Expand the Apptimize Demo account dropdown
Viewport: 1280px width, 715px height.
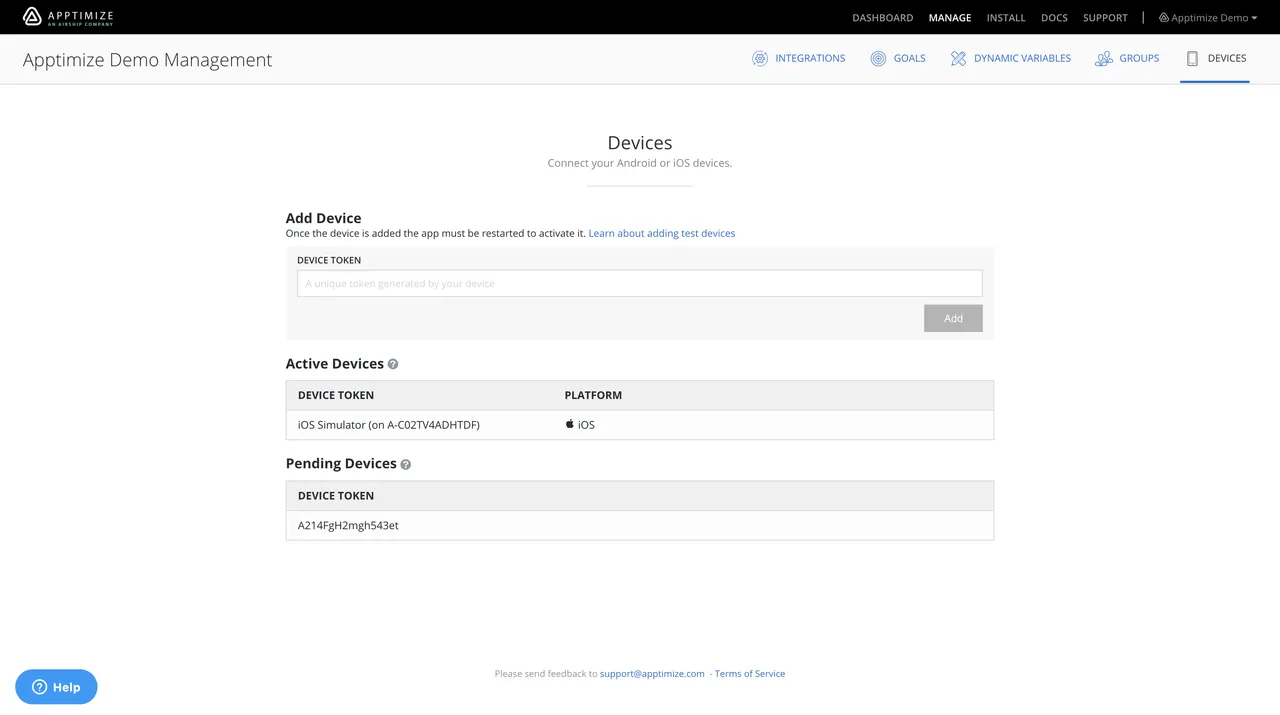pos(1208,18)
